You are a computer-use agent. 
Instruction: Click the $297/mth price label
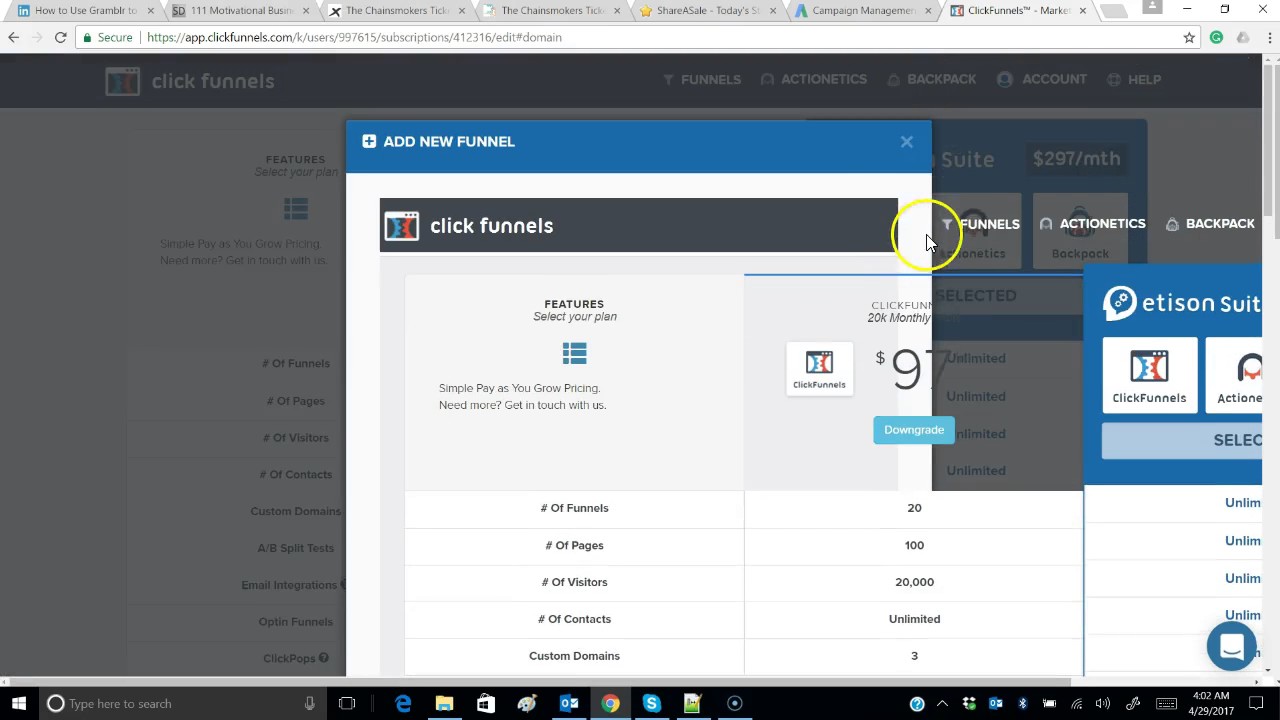coord(1076,158)
